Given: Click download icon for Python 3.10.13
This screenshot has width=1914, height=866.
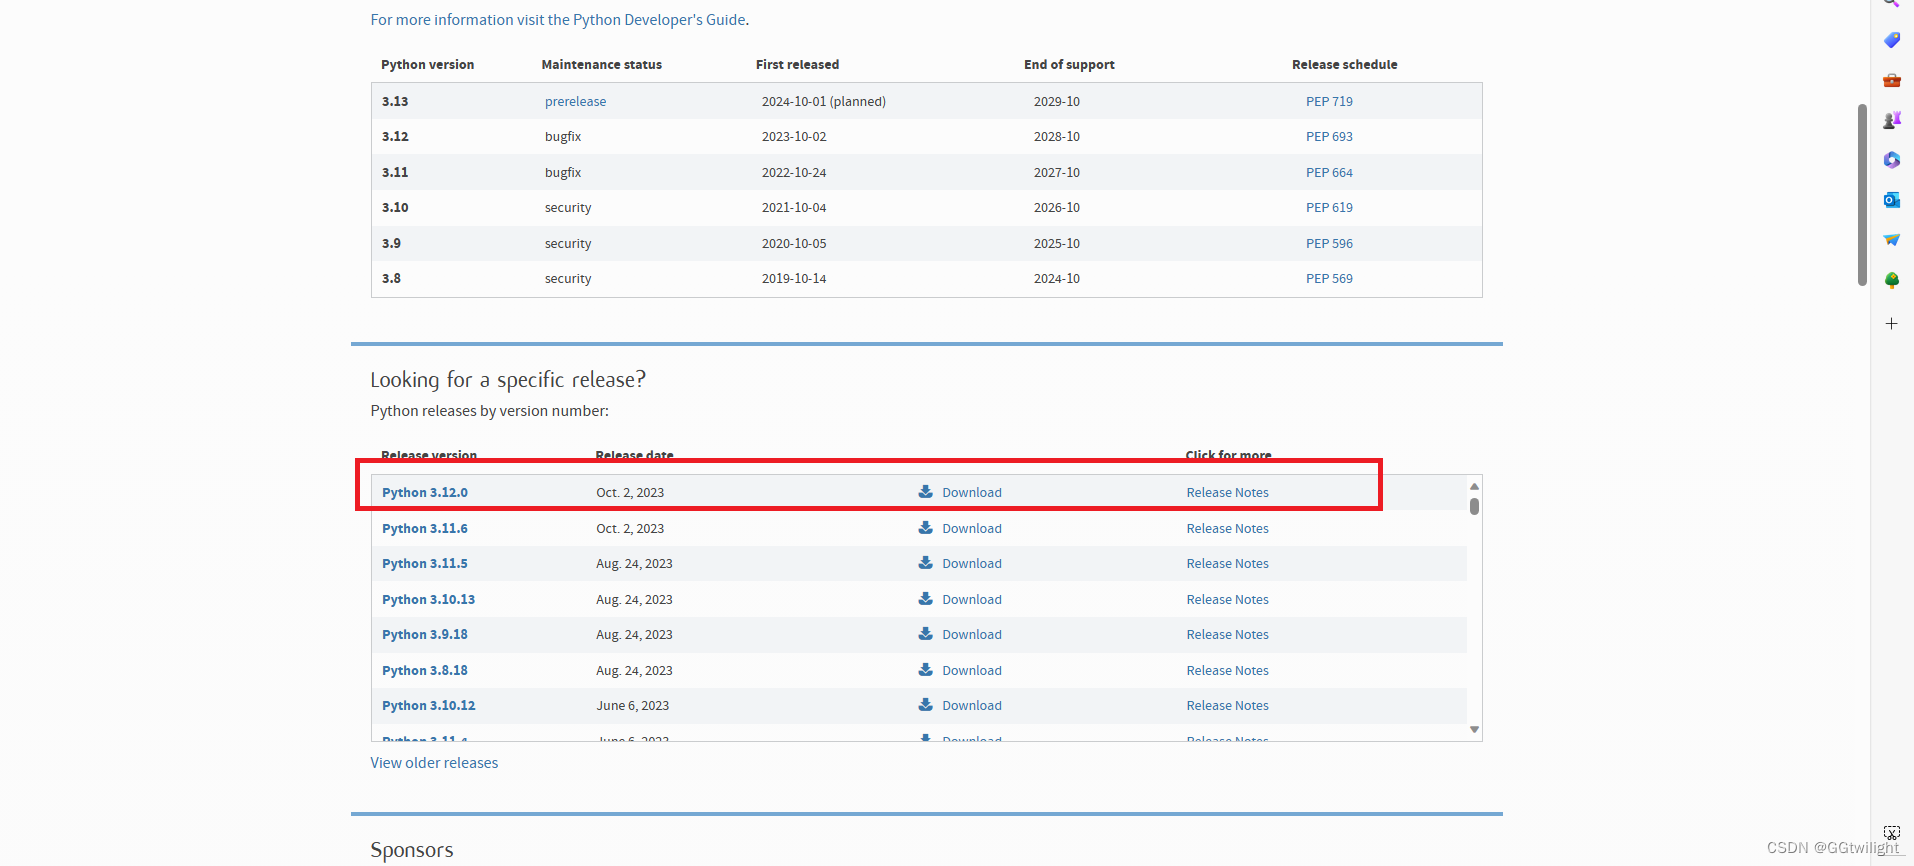Looking at the screenshot, I should tap(926, 599).
